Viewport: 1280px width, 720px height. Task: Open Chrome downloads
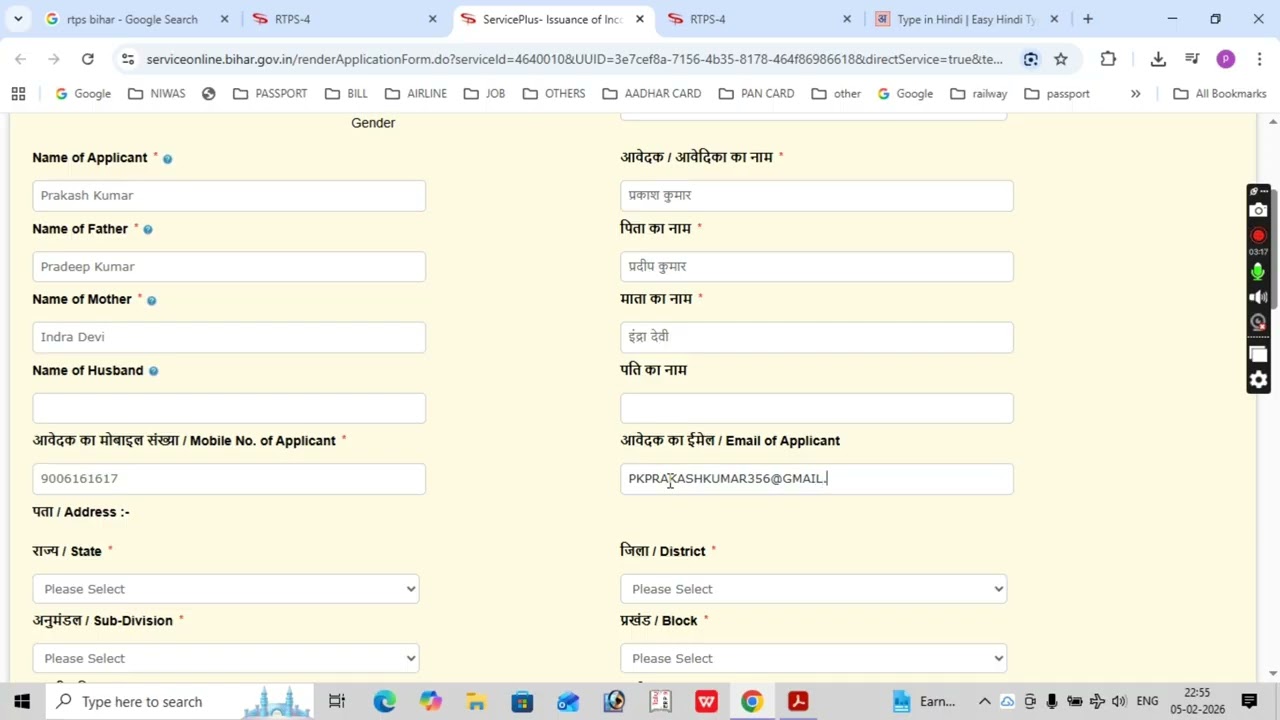(x=1158, y=59)
